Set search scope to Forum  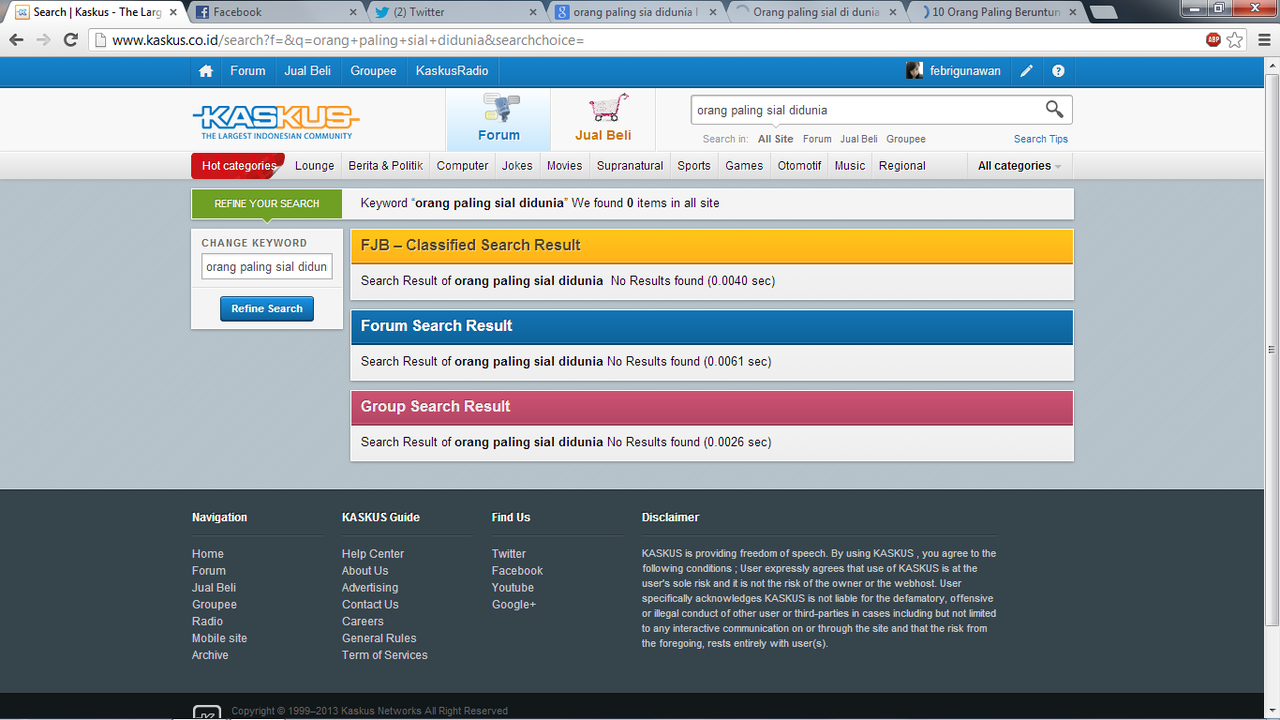[817, 139]
